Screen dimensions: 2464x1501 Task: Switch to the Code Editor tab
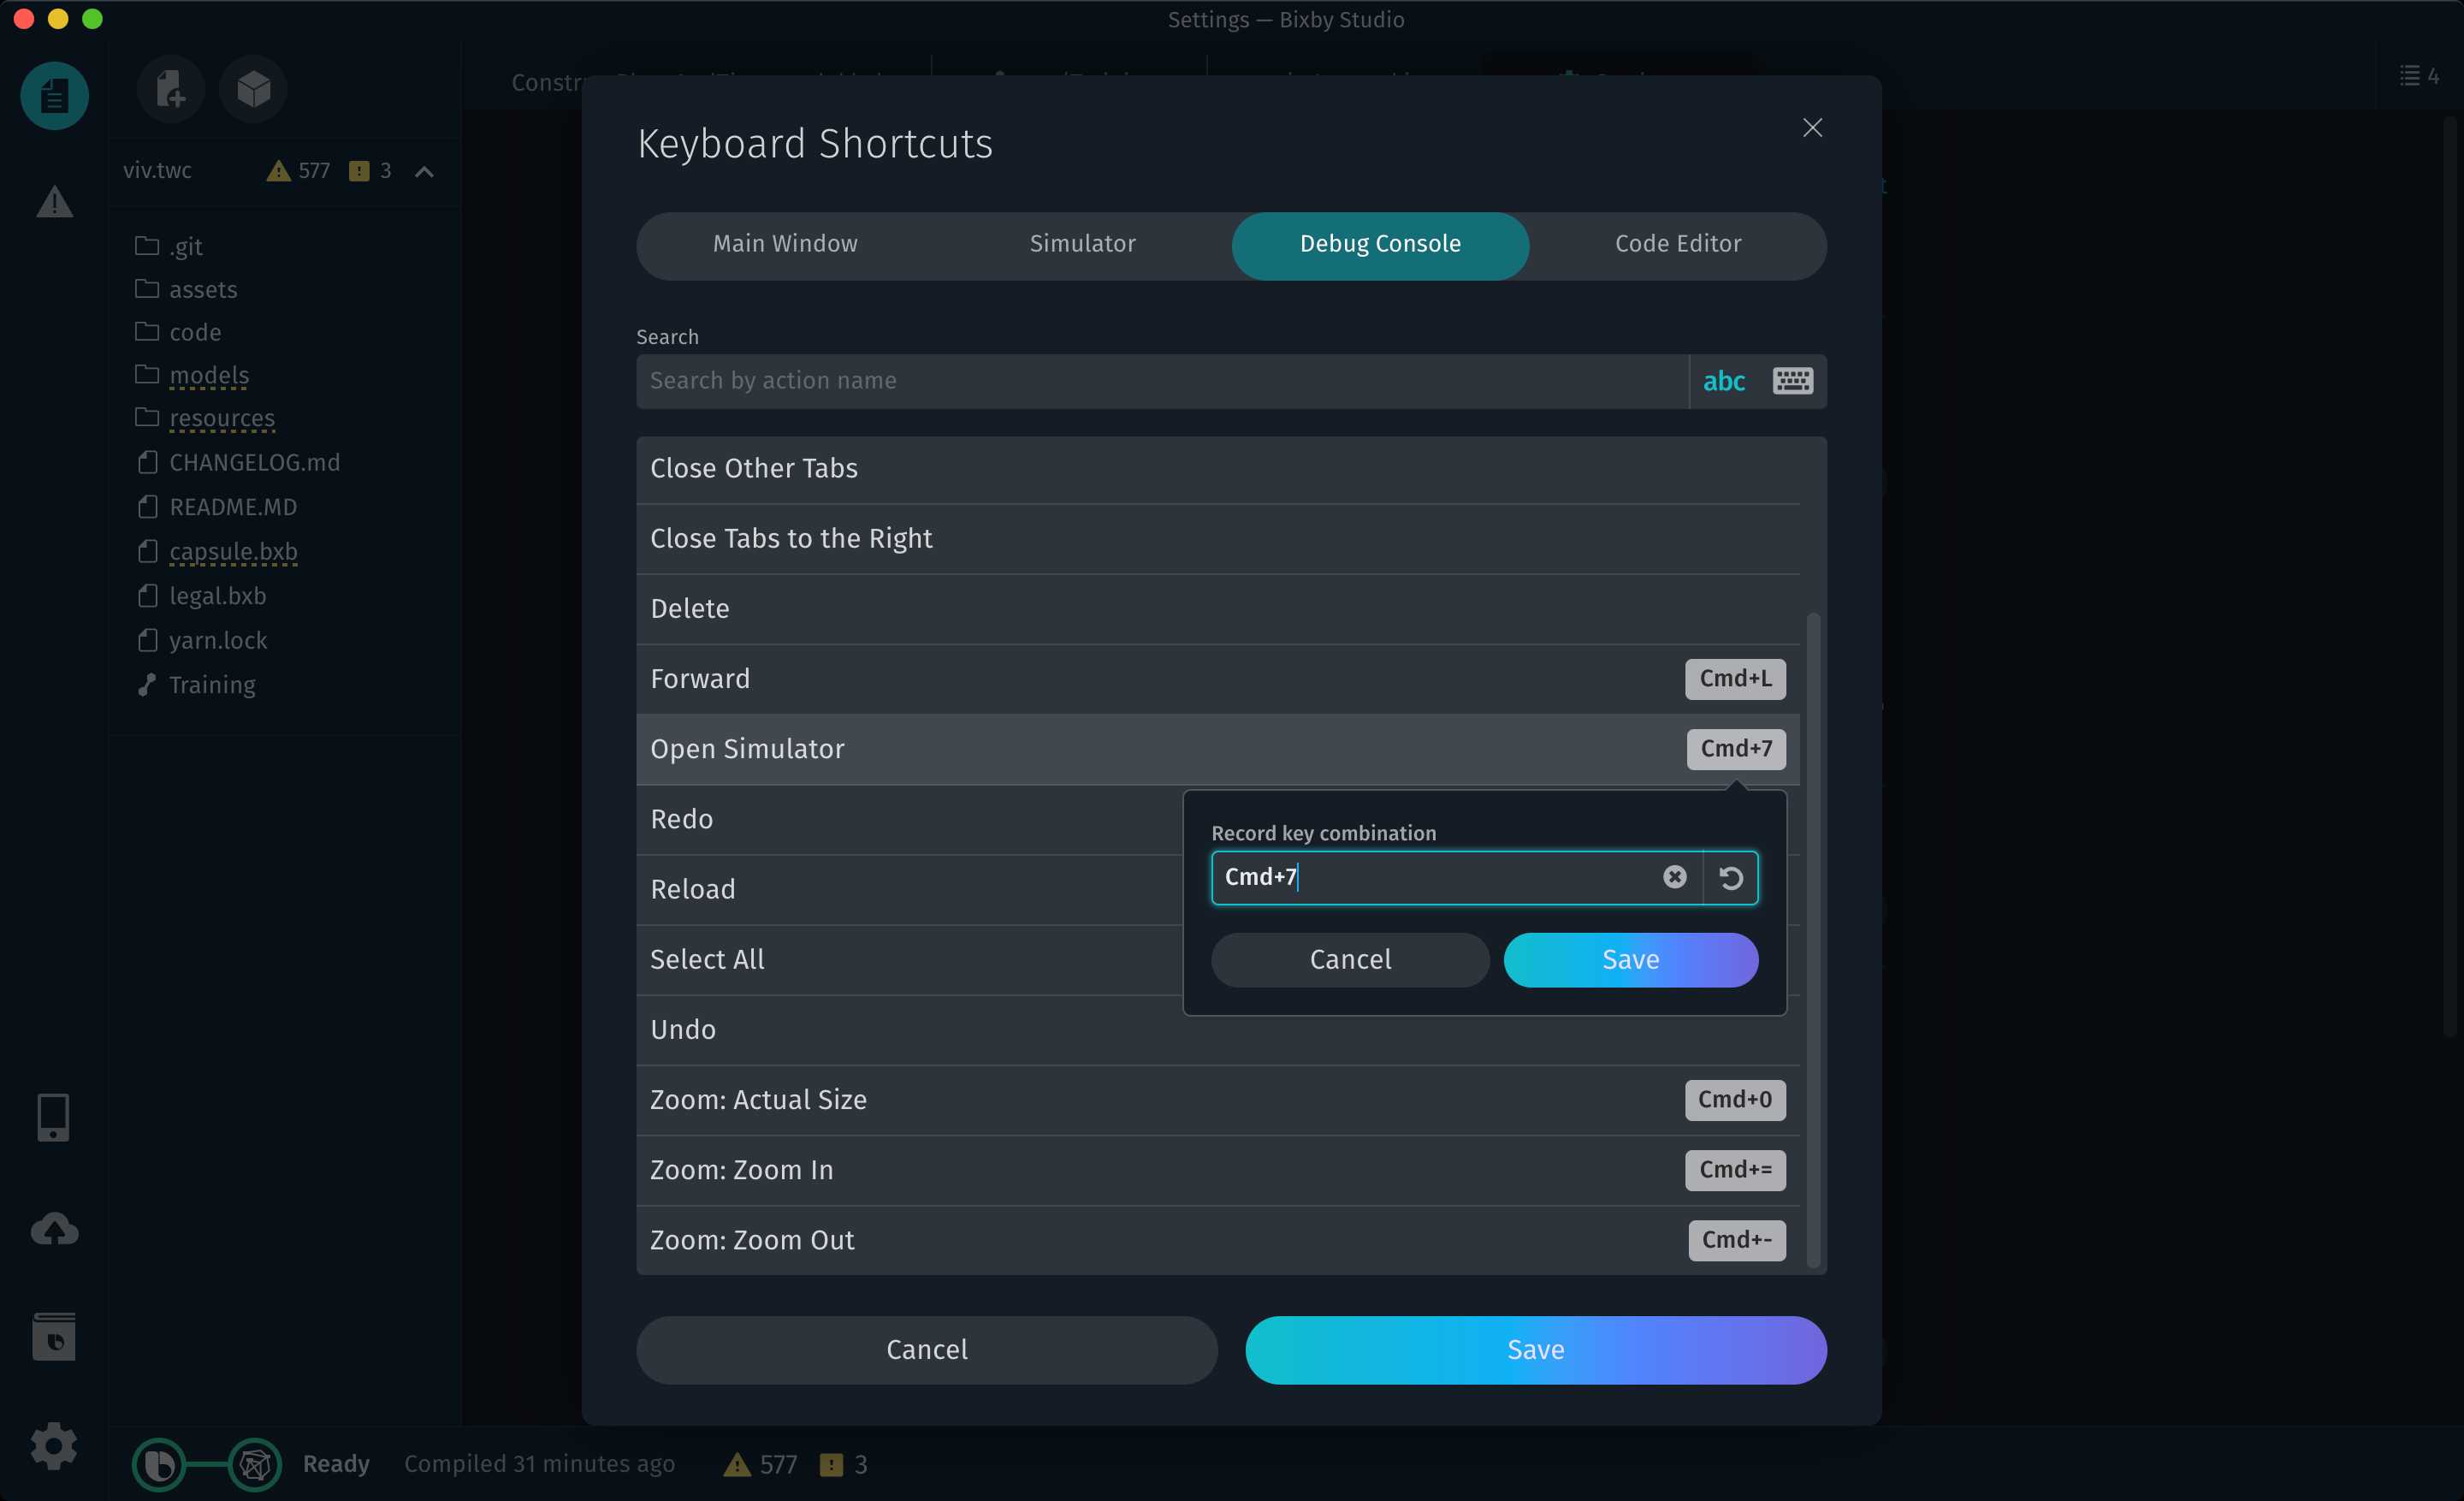(x=1678, y=245)
